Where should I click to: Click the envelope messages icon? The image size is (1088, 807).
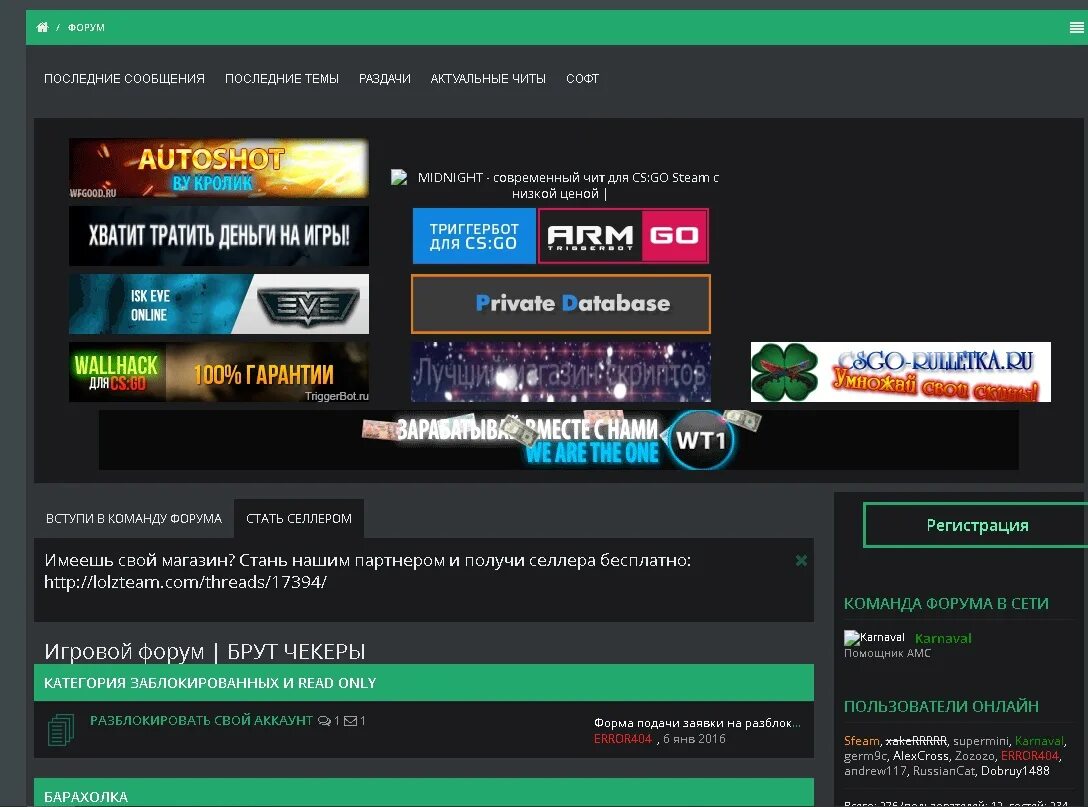[350, 721]
